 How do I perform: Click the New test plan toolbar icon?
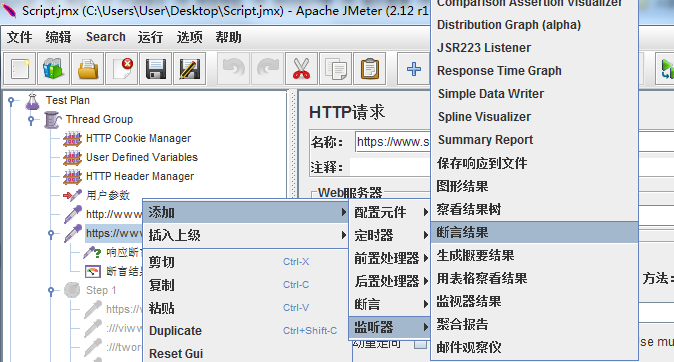tap(20, 69)
